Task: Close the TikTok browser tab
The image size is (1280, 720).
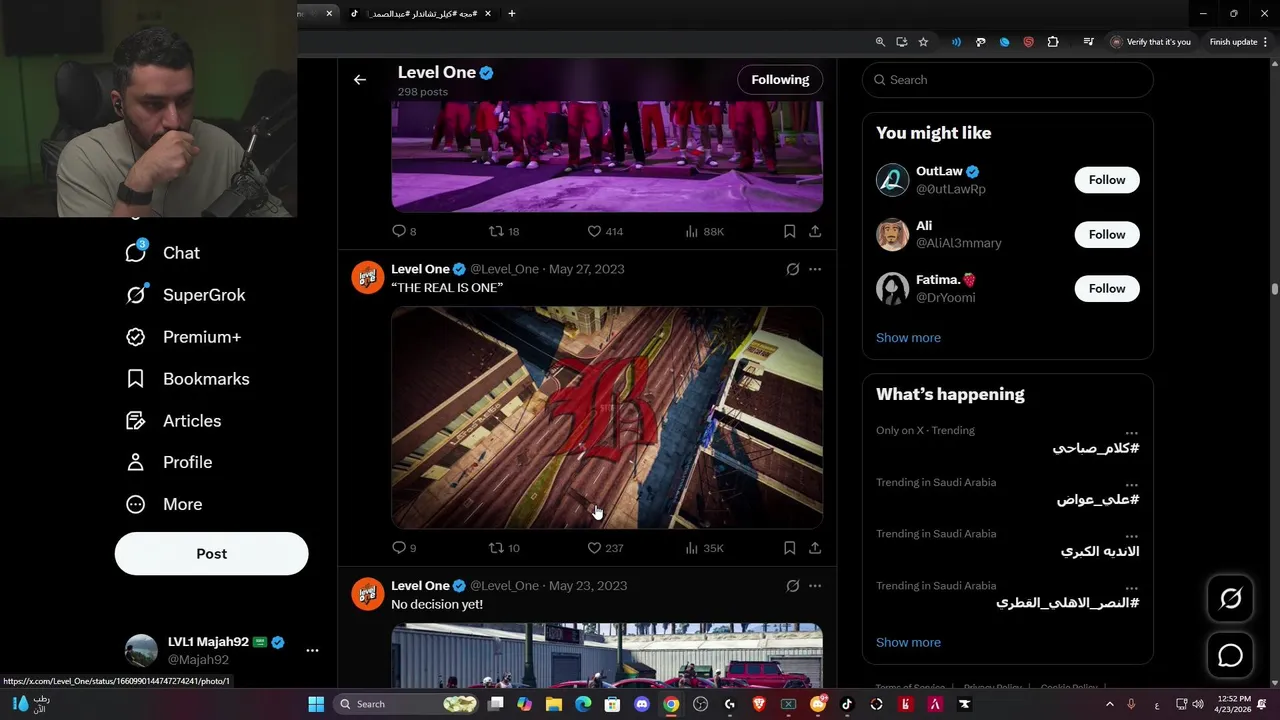Action: click(x=488, y=14)
